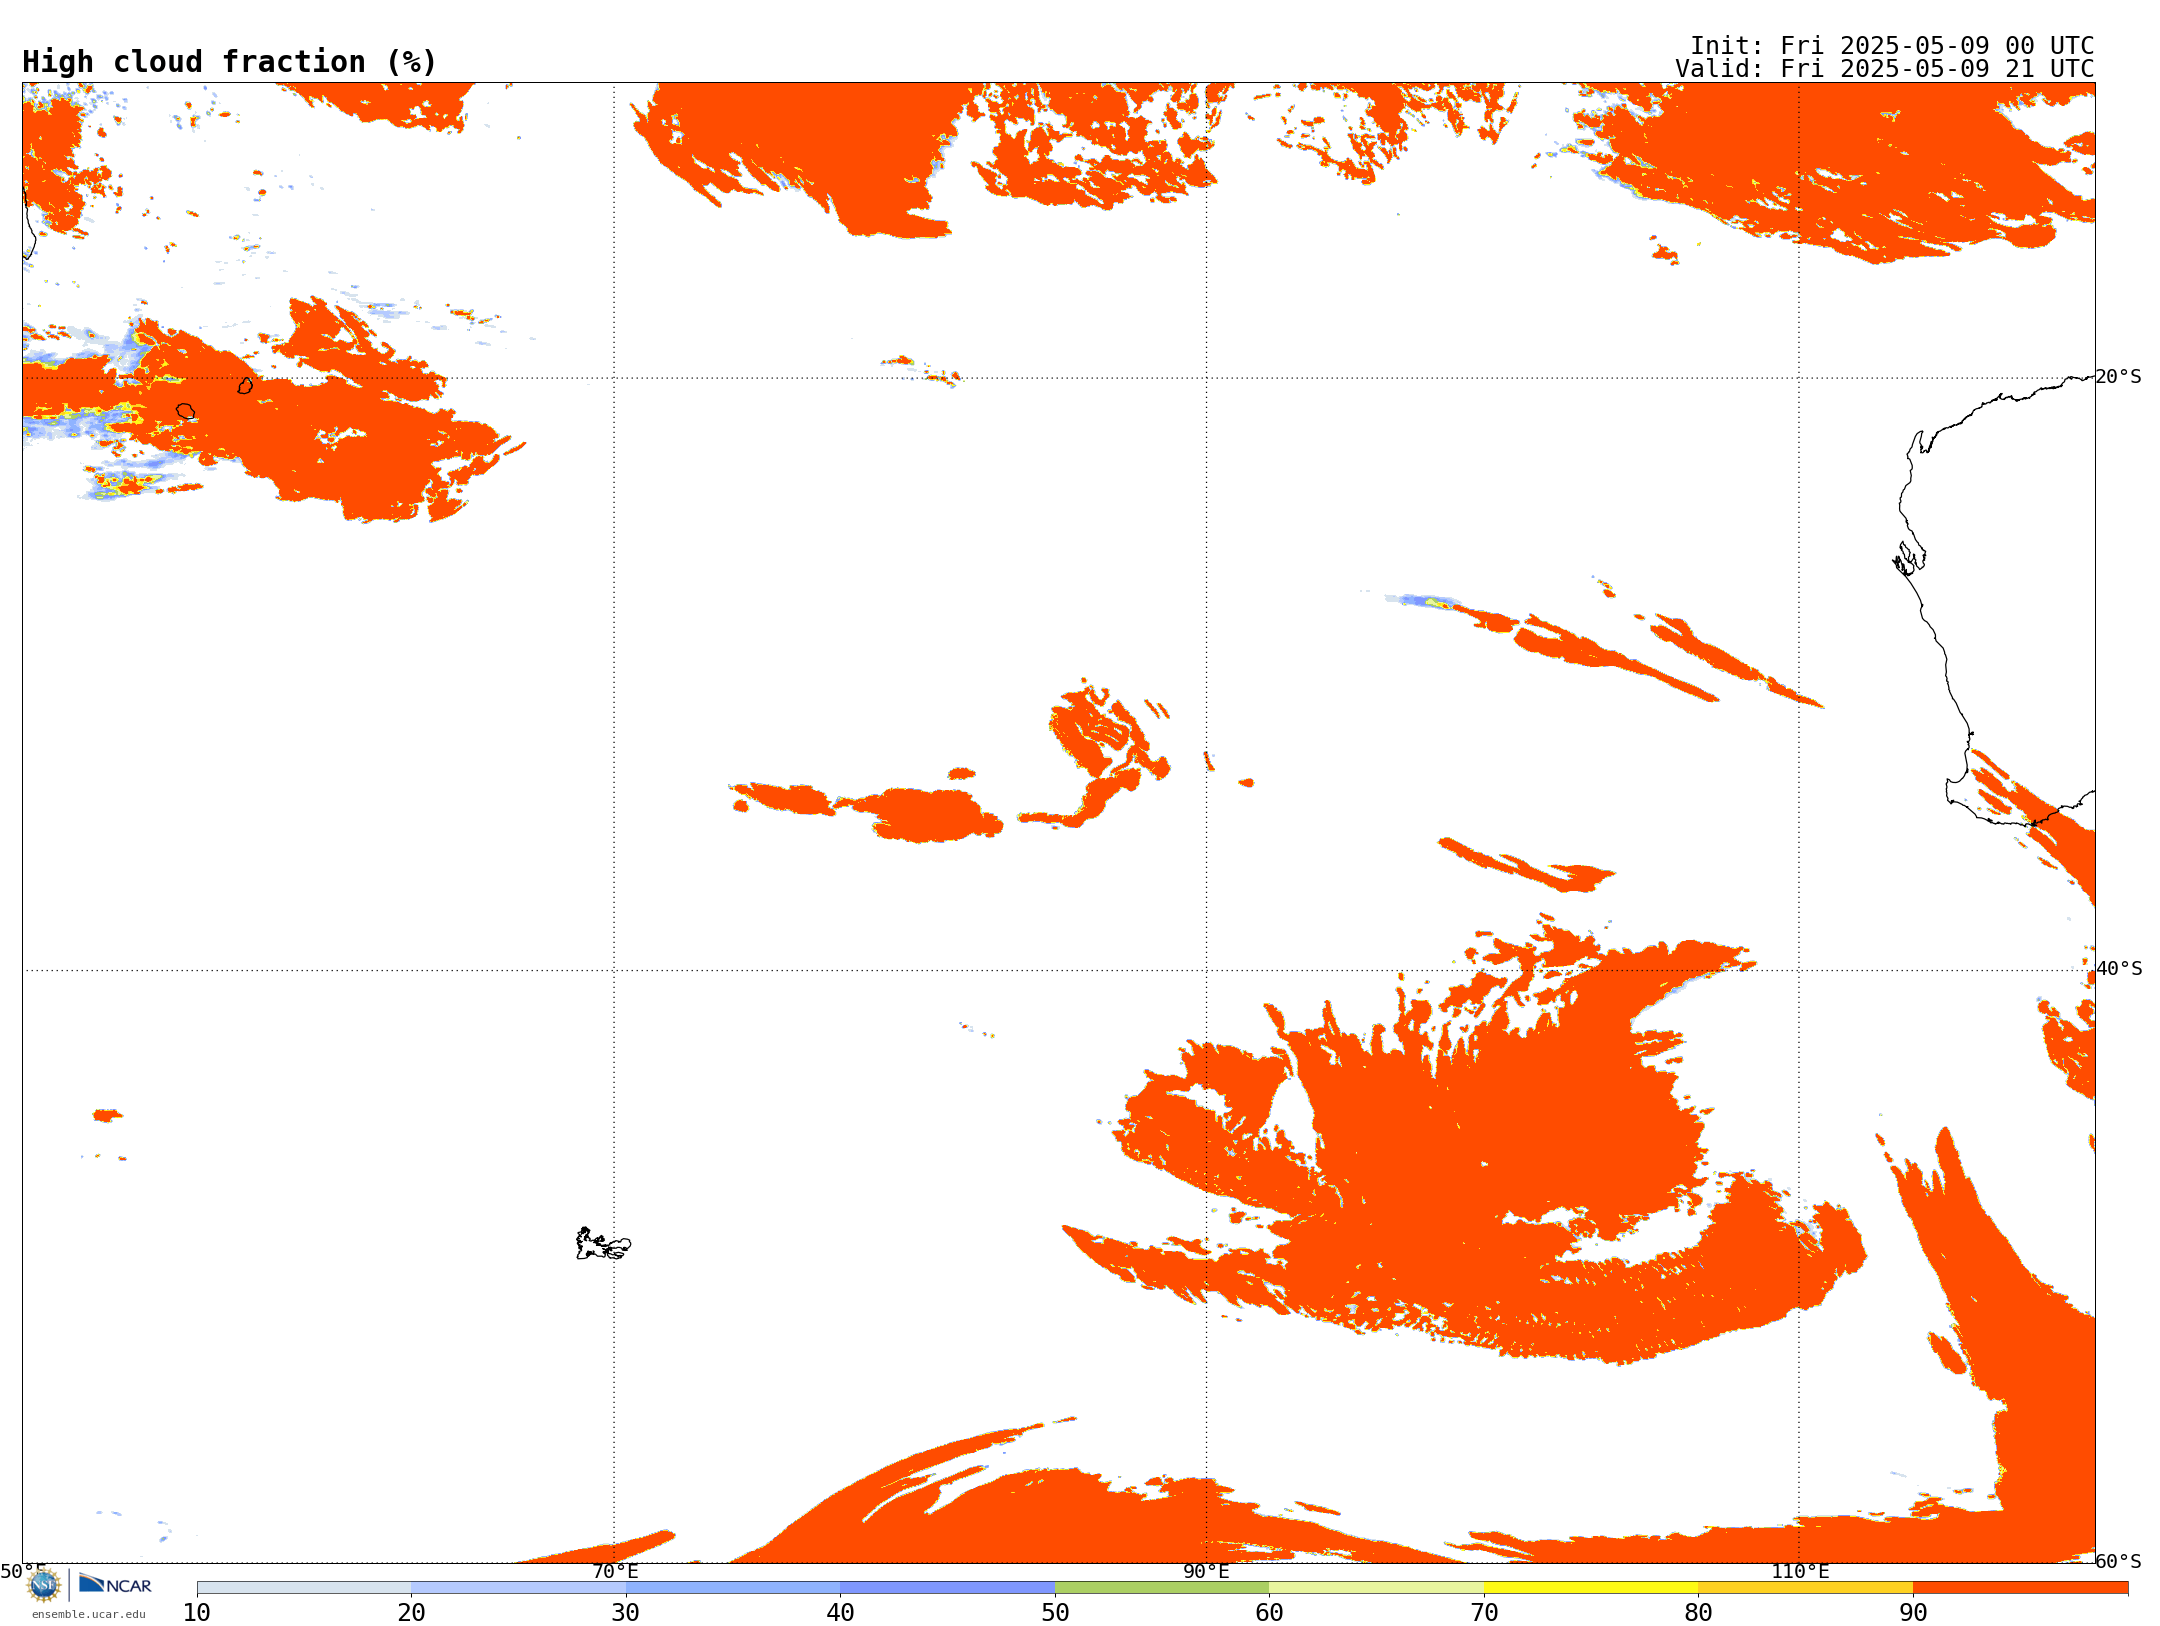Click the 80–90 gold colorbar segment
The height and width of the screenshot is (1626, 2160).
tap(1805, 1588)
